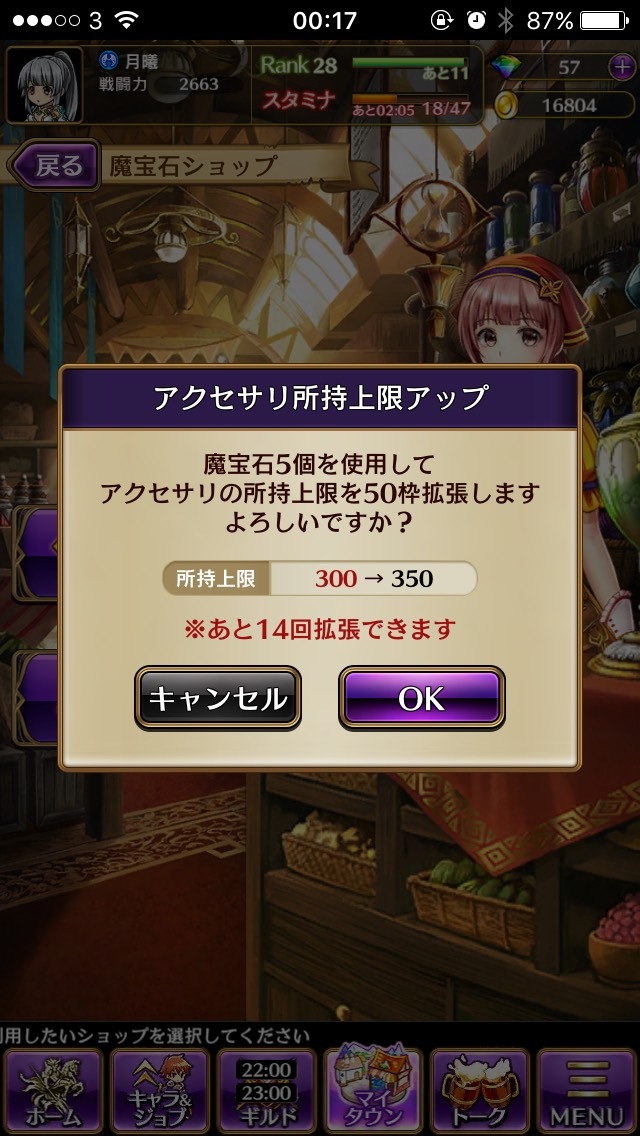640x1136 pixels.
Task: Open the MENU hamburger button
Action: tap(587, 1091)
